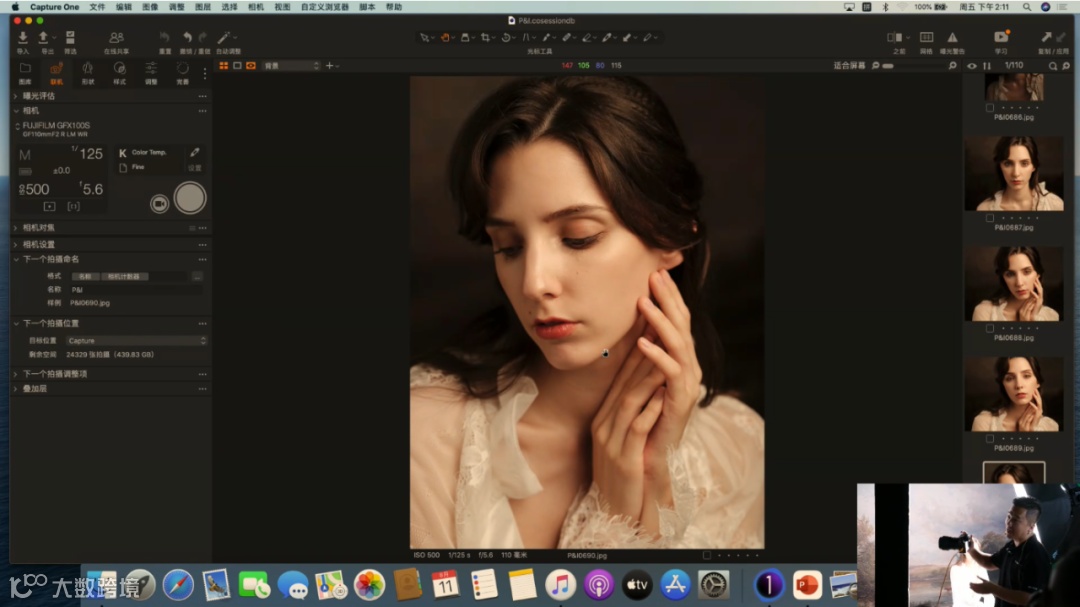
Task: Click the Auto Adjust magic wand icon
Action: (224, 38)
